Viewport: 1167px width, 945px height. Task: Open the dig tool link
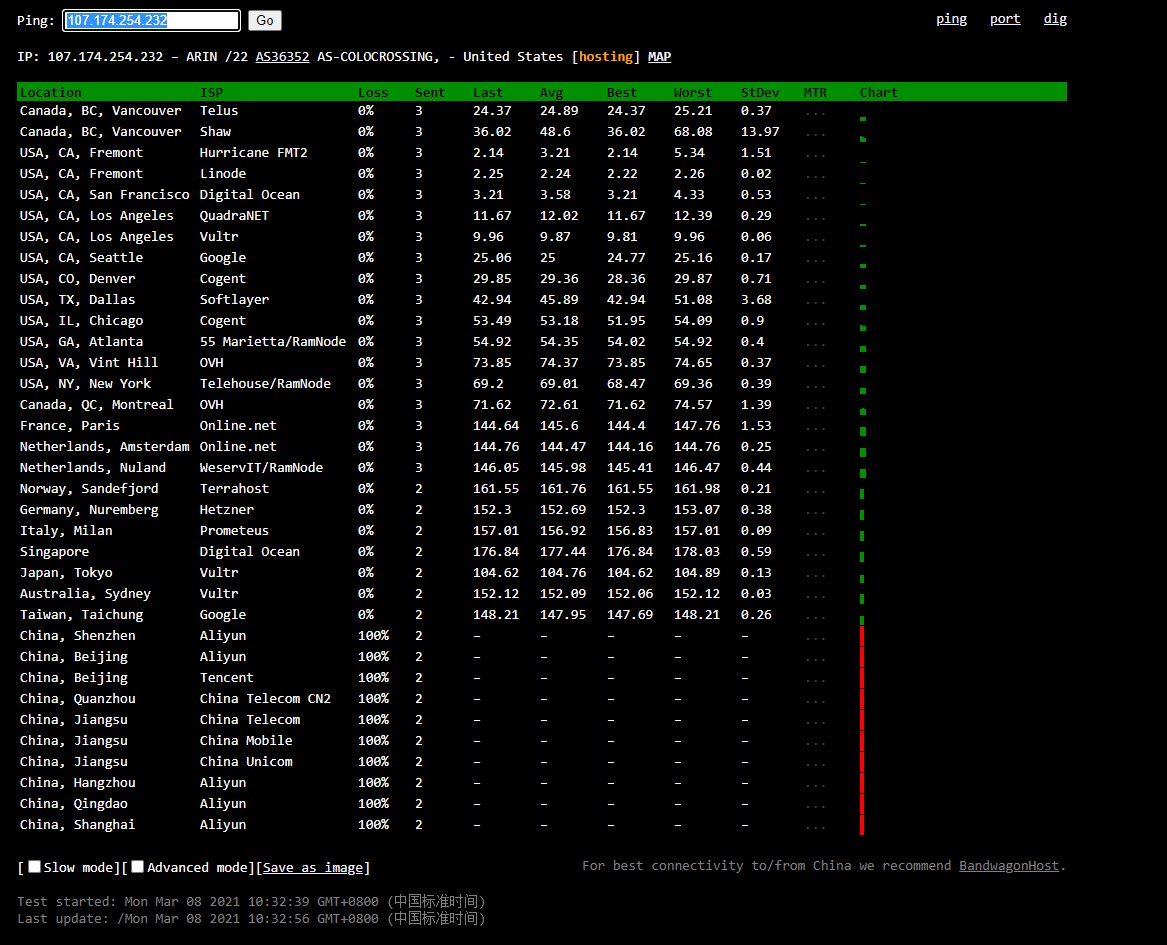click(1055, 19)
